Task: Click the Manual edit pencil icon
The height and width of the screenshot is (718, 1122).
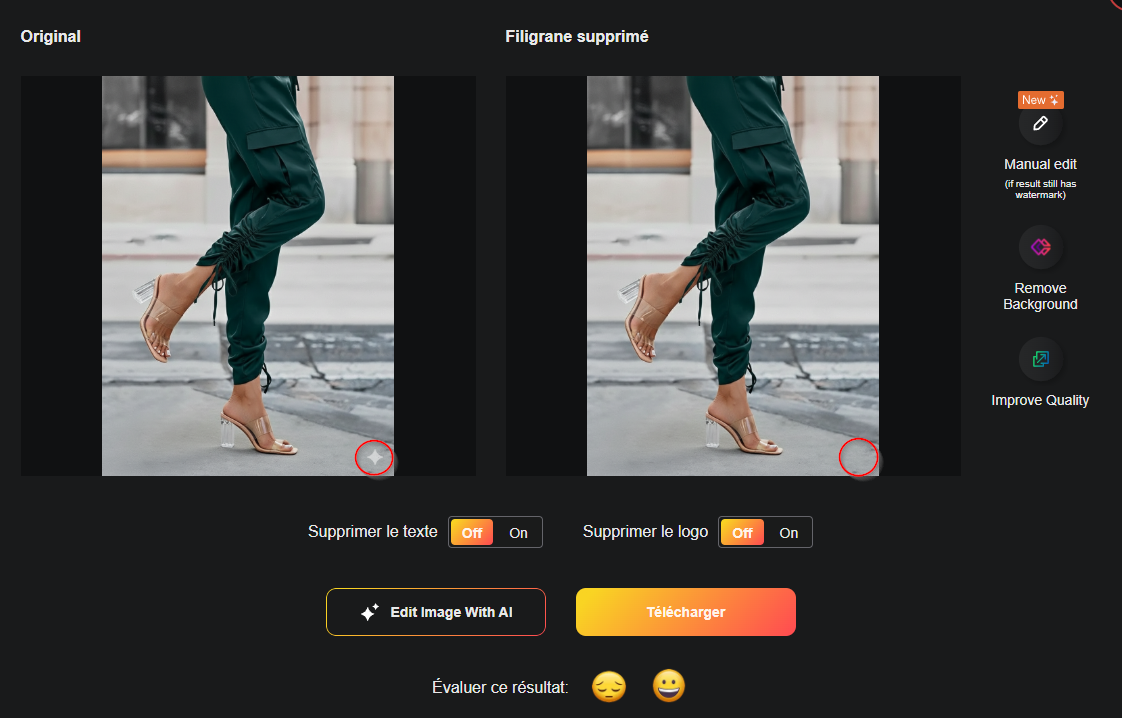Action: tap(1040, 124)
